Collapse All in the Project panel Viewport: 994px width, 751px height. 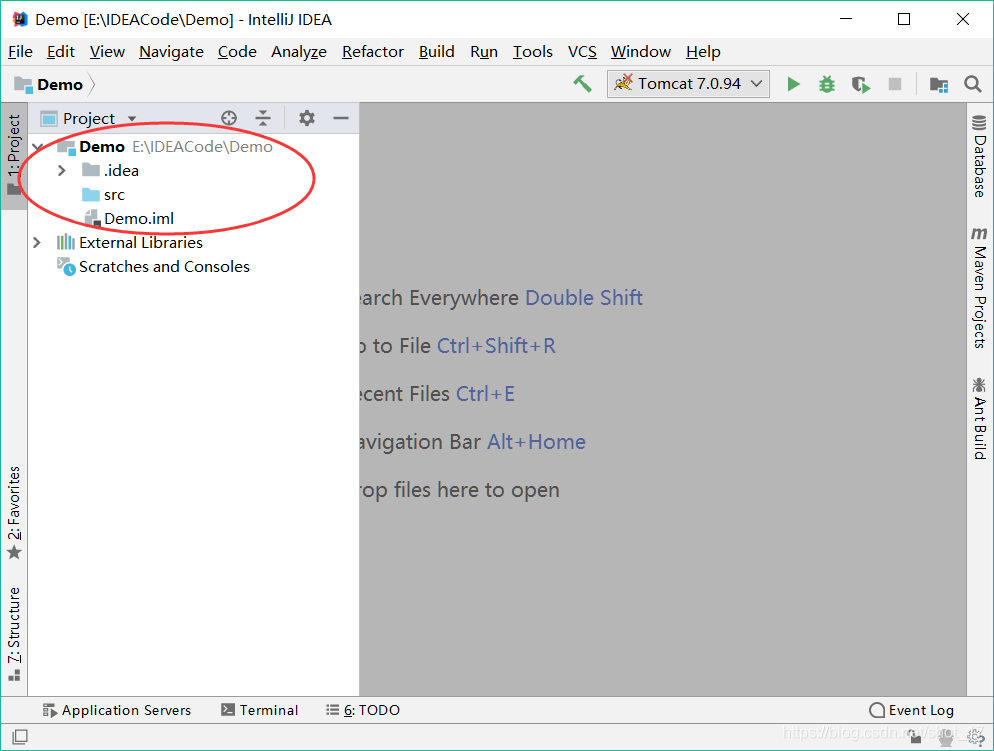tap(262, 118)
